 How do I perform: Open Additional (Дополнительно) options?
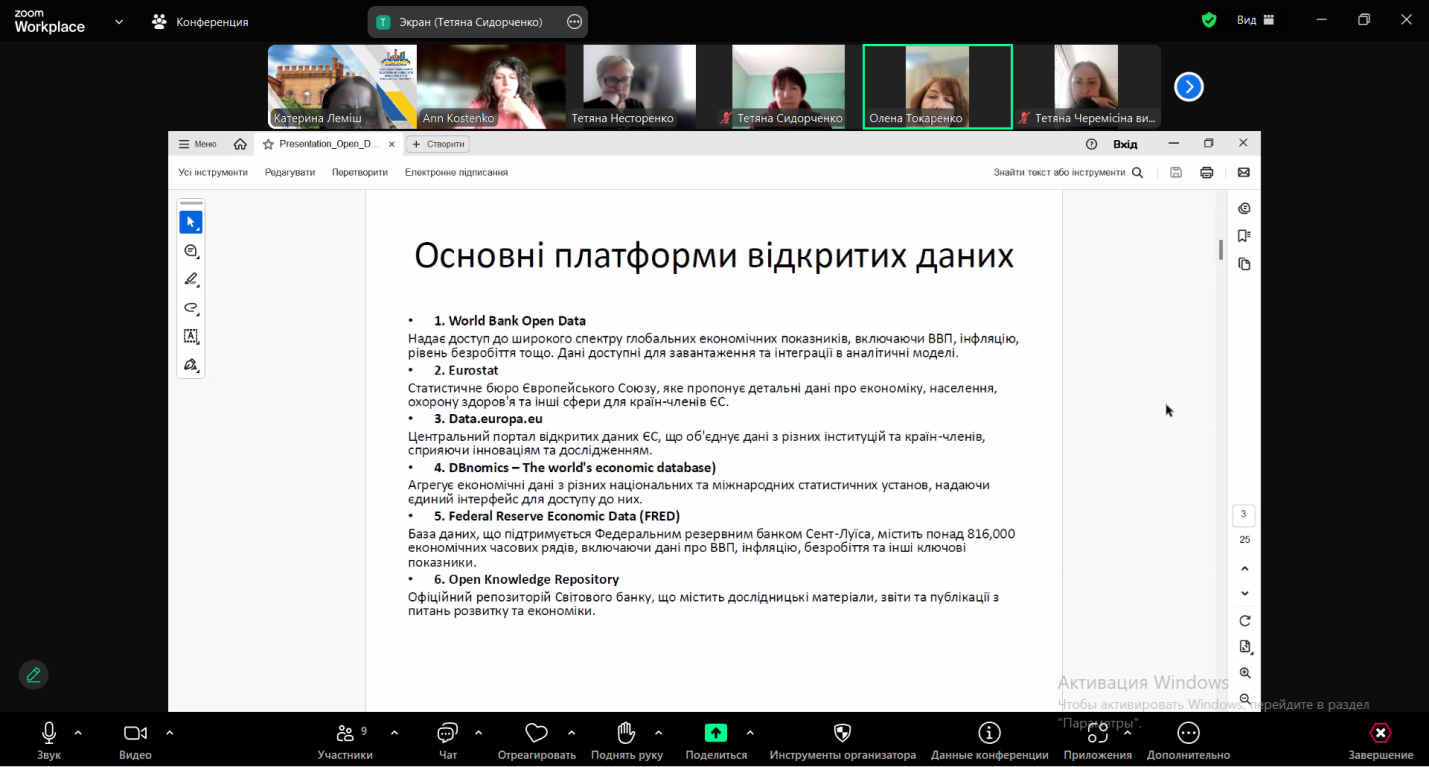[1188, 740]
